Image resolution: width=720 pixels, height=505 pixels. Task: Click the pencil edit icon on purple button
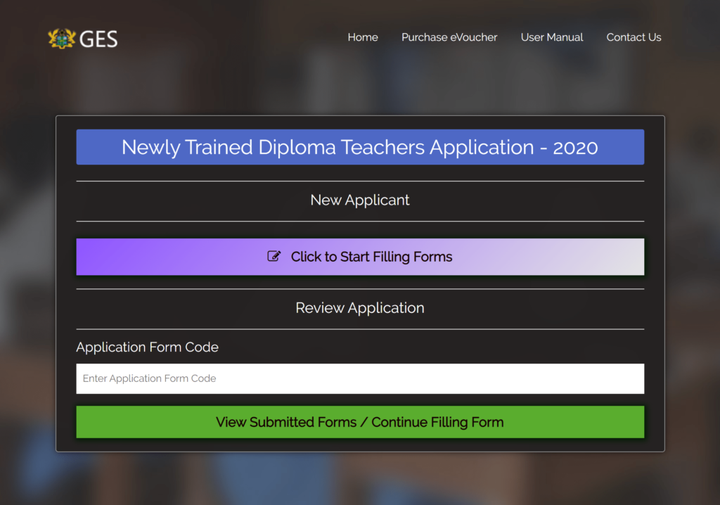click(x=274, y=256)
